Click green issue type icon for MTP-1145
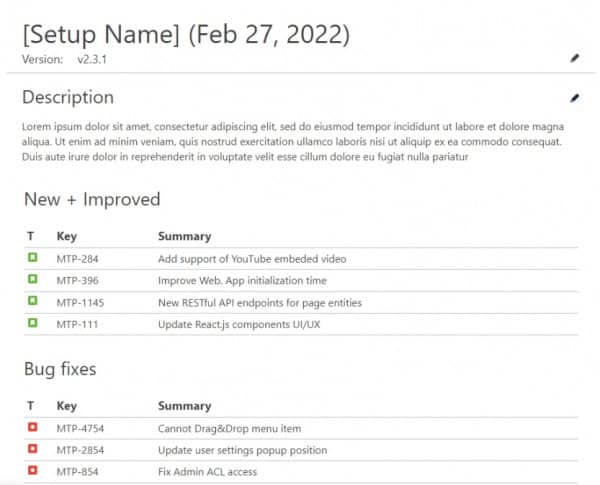This screenshot has height=485, width=600. pos(32,302)
